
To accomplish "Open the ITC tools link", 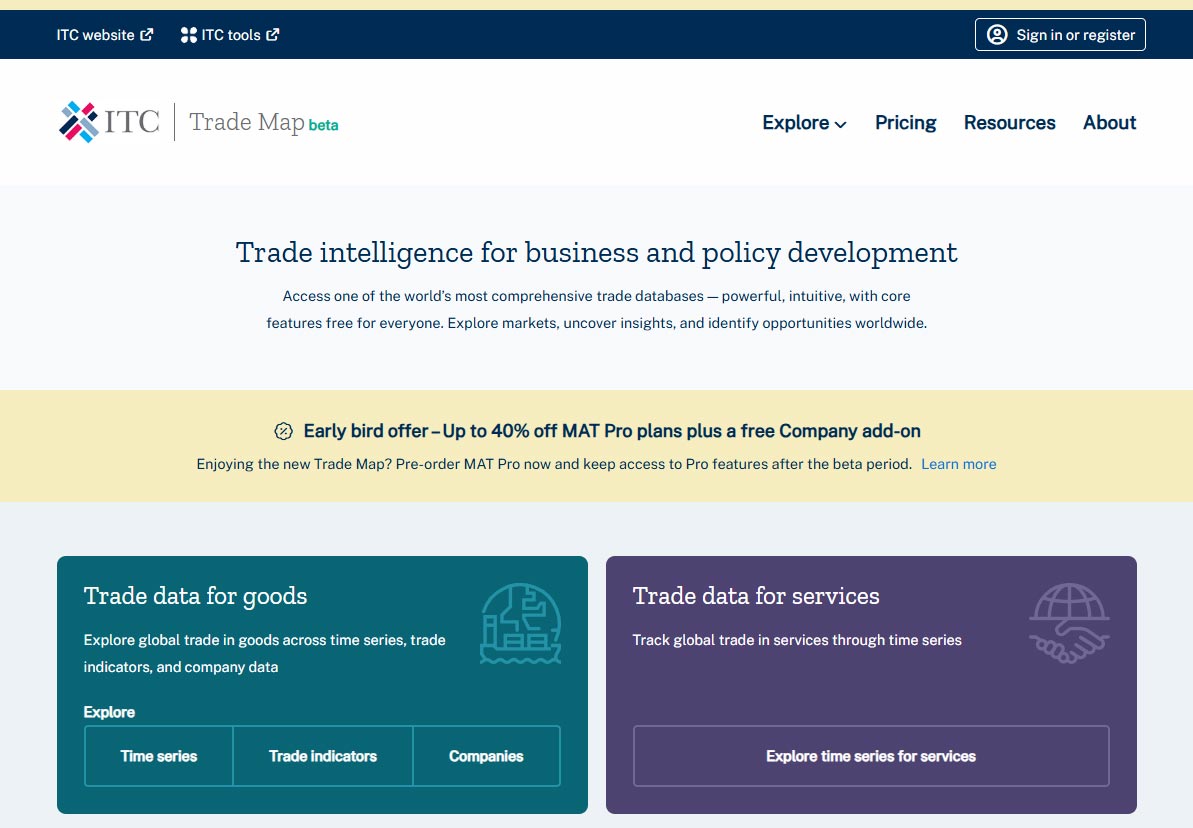I will [x=230, y=35].
